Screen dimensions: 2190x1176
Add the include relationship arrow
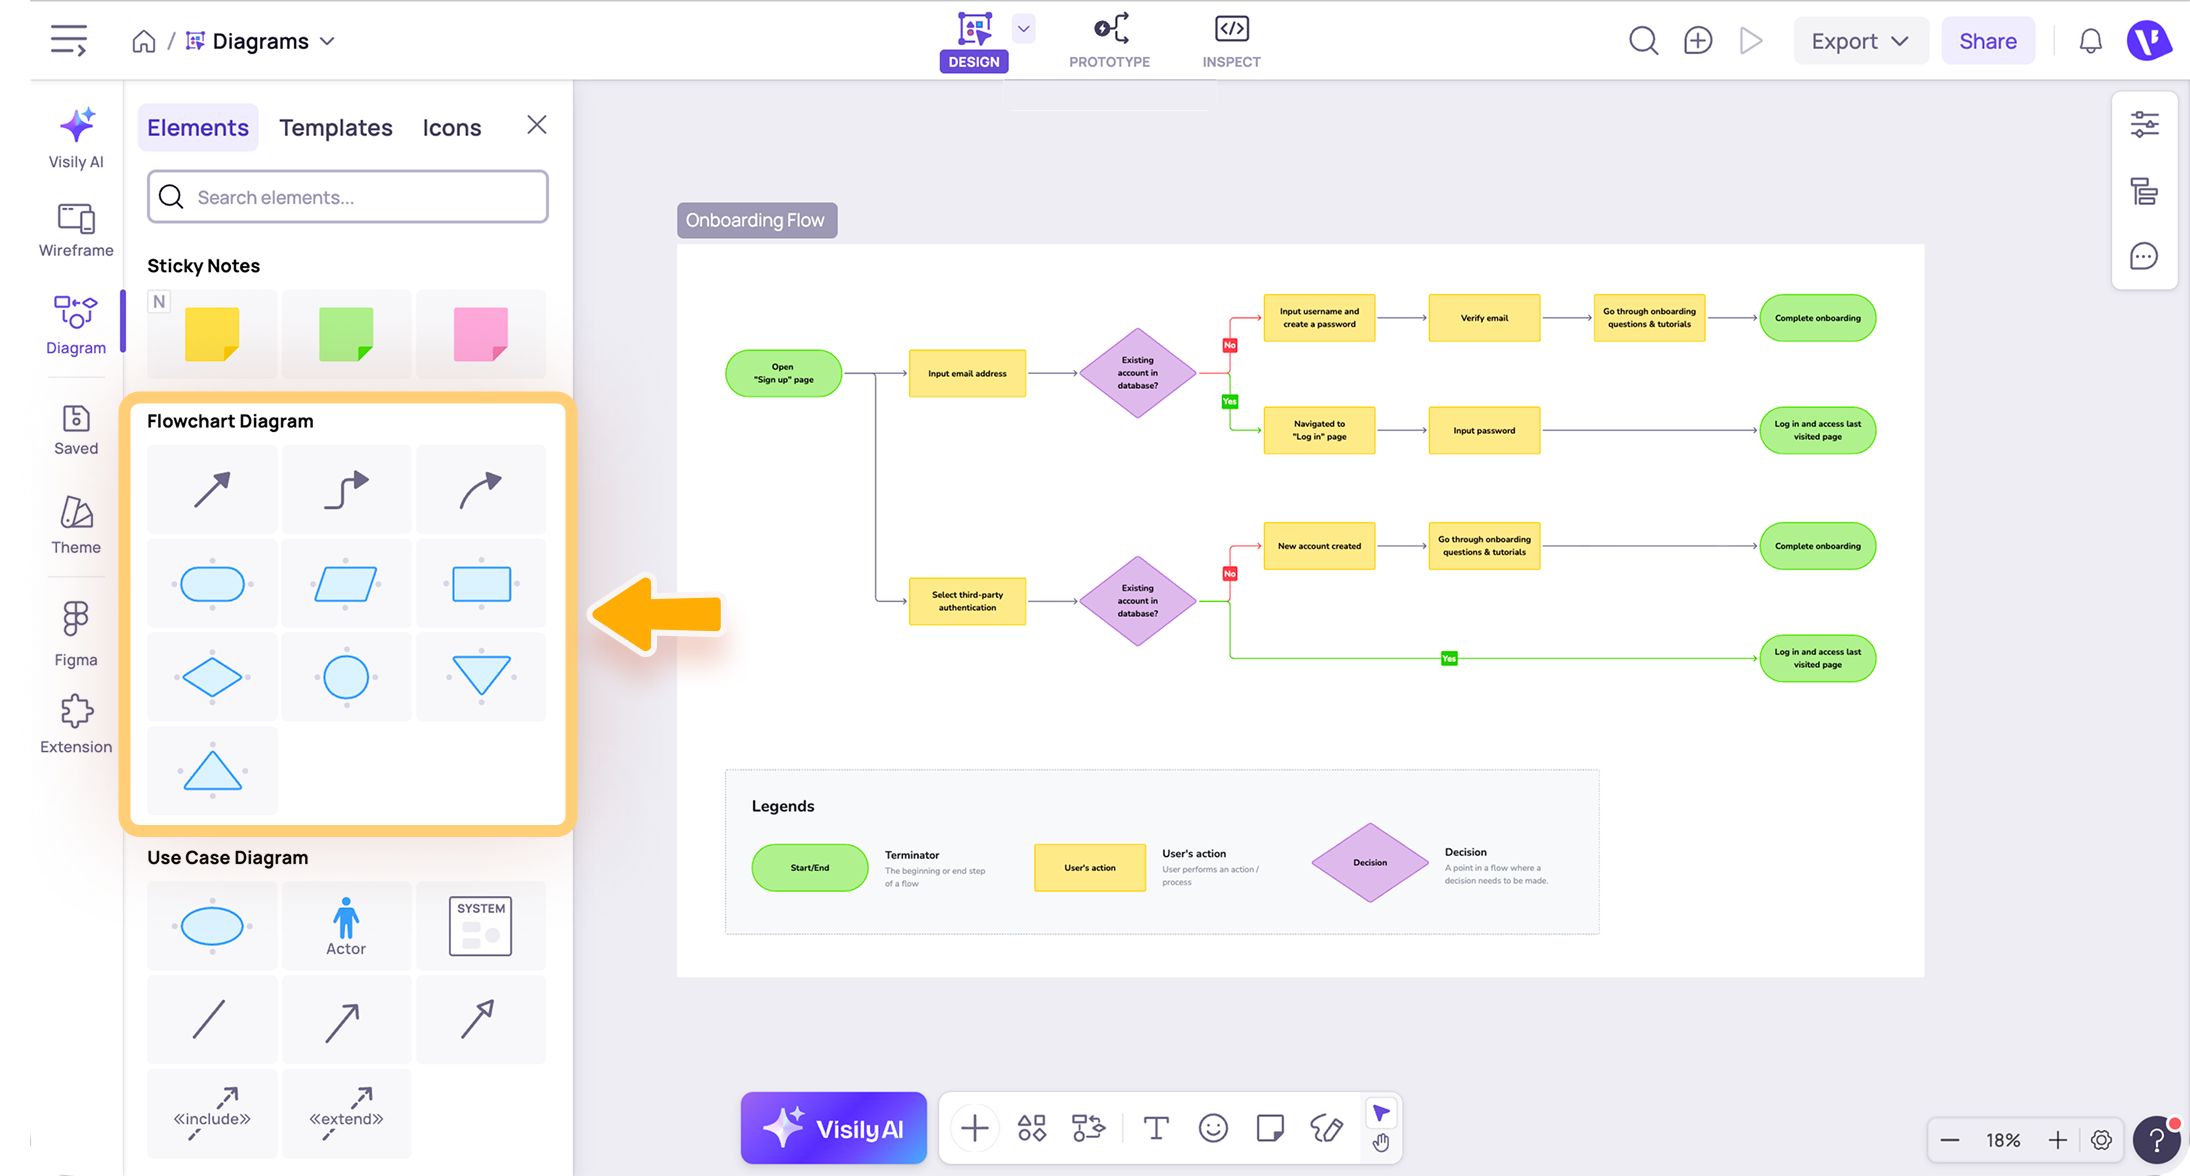[212, 1113]
